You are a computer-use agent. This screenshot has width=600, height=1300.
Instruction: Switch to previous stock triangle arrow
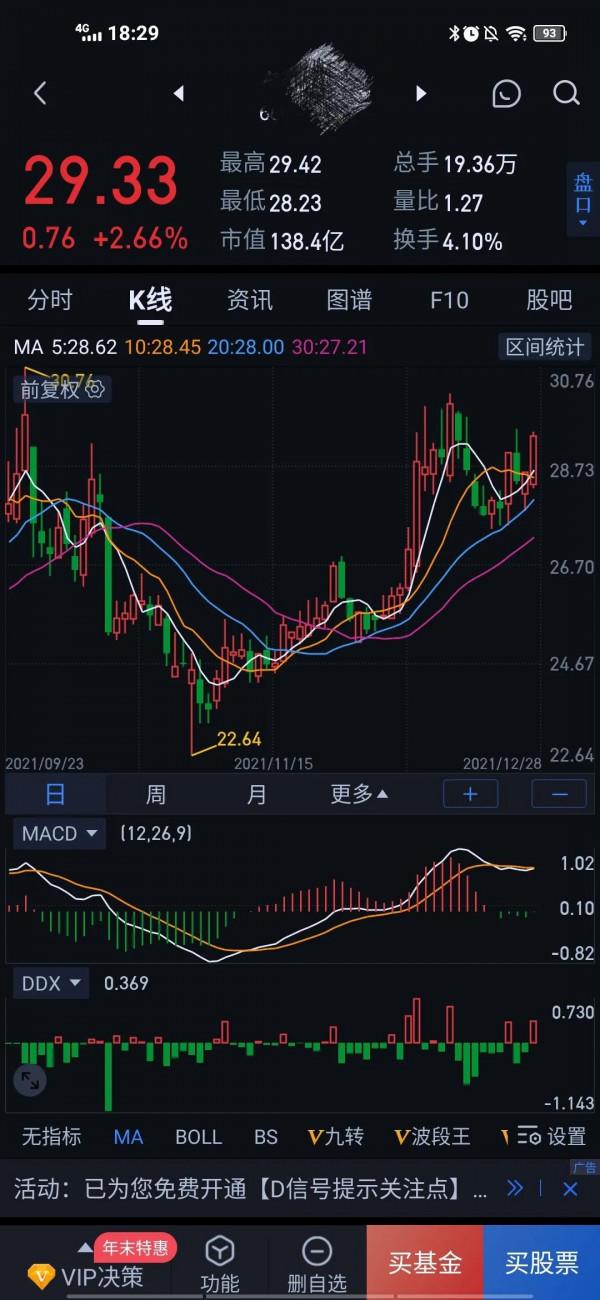(x=178, y=94)
